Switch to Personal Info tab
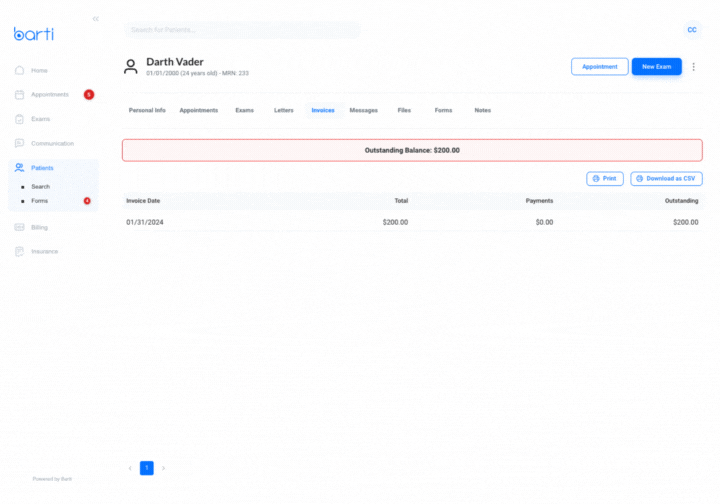The width and height of the screenshot is (720, 504). point(147,110)
